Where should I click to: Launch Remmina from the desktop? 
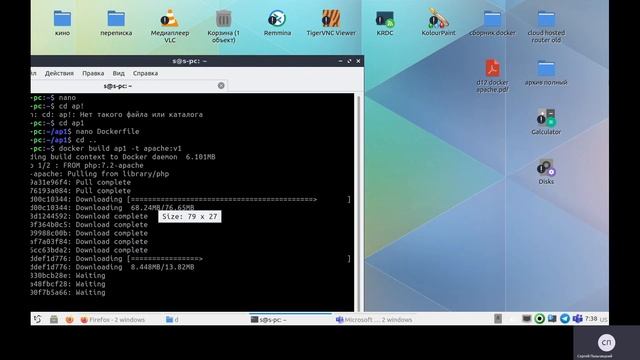(277, 23)
